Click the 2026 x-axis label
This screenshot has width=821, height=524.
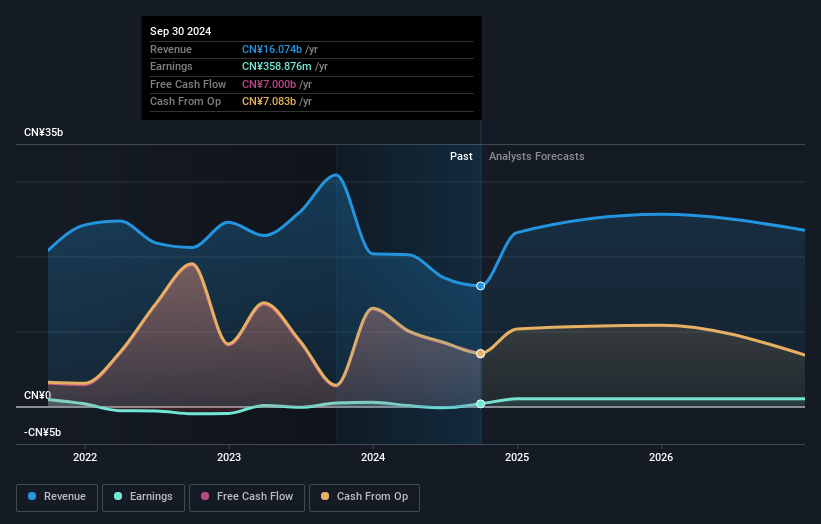661,457
